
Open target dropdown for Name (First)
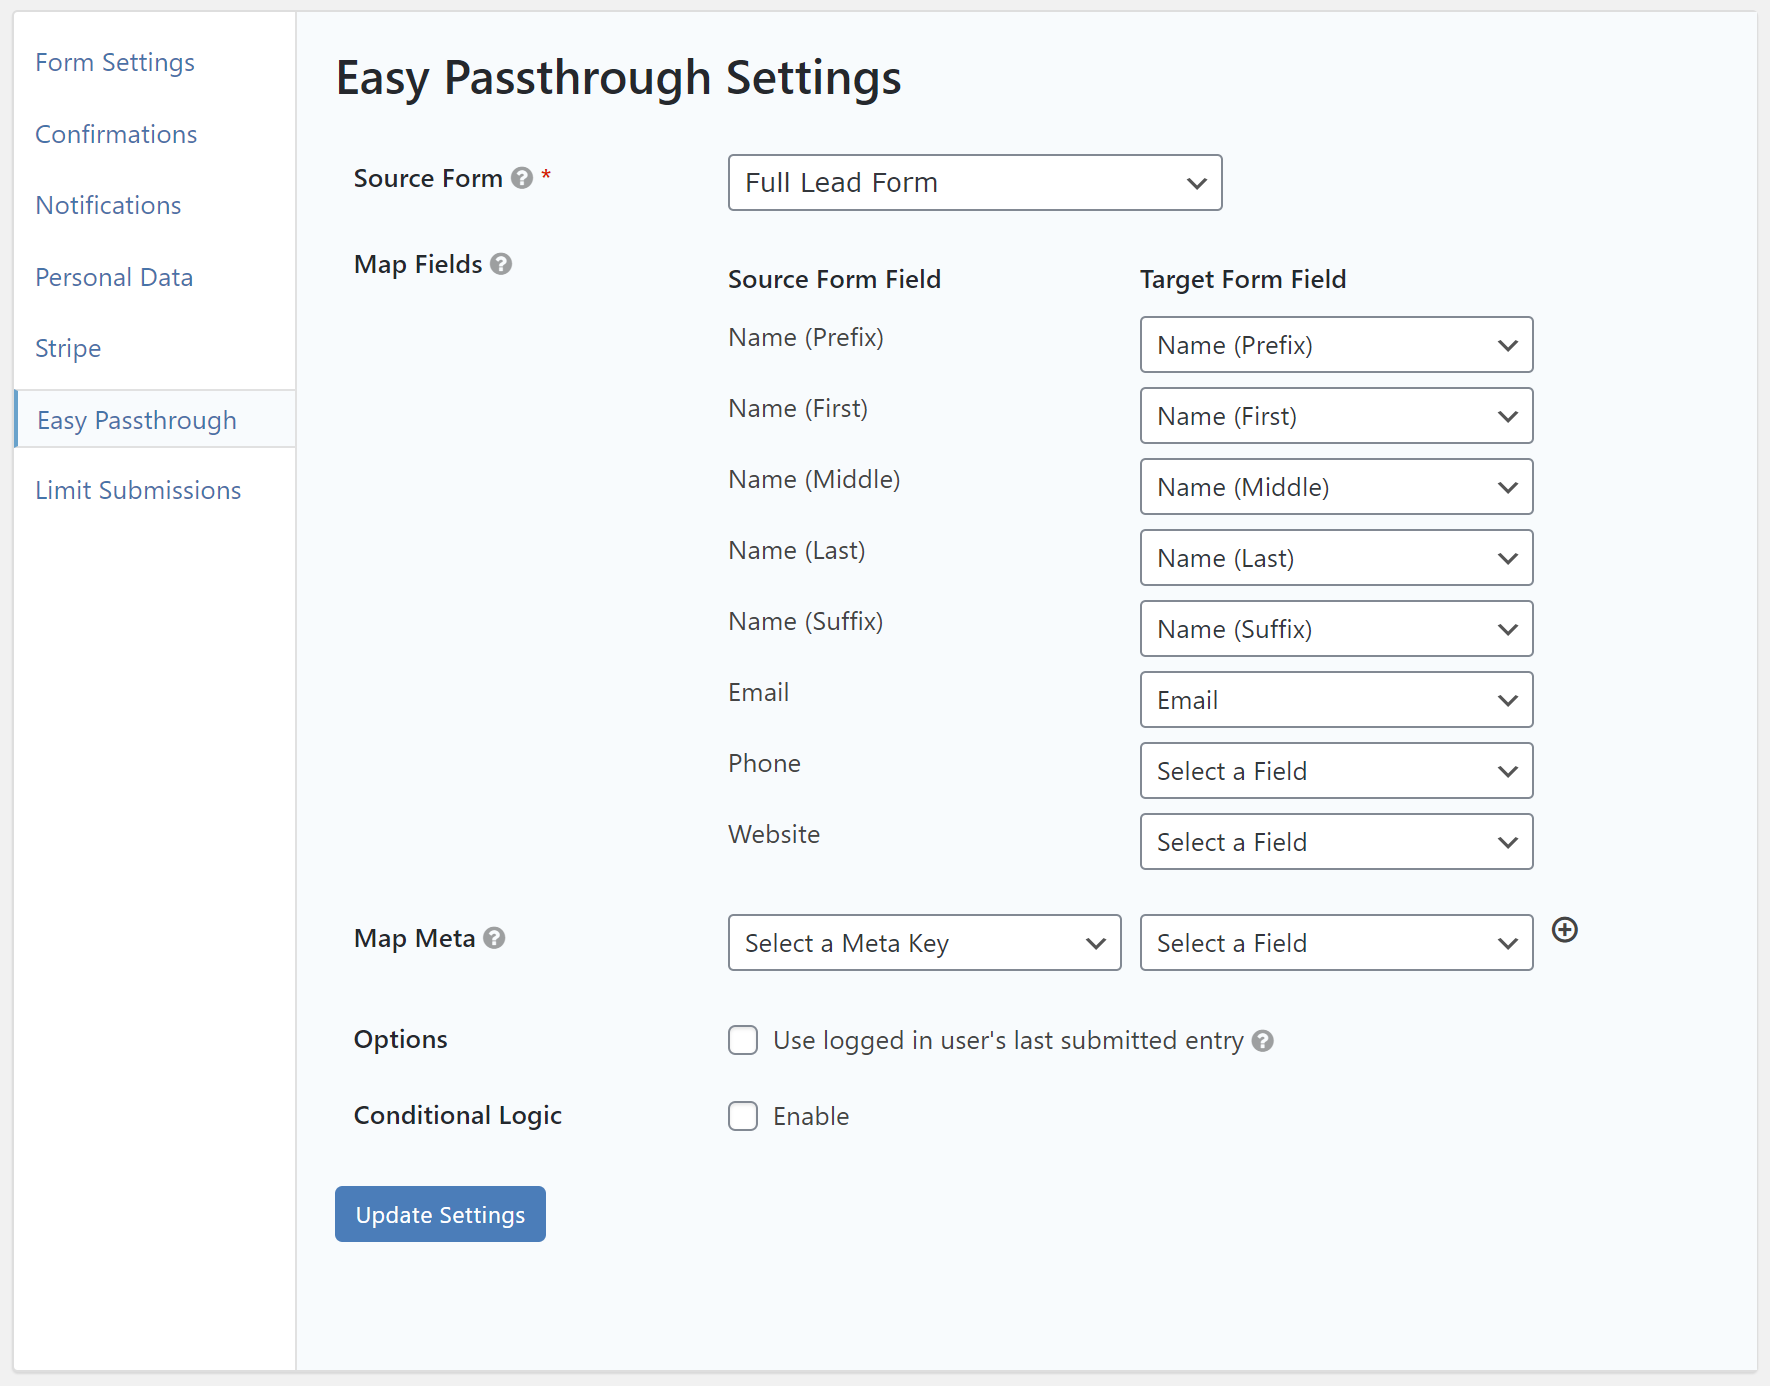1336,416
